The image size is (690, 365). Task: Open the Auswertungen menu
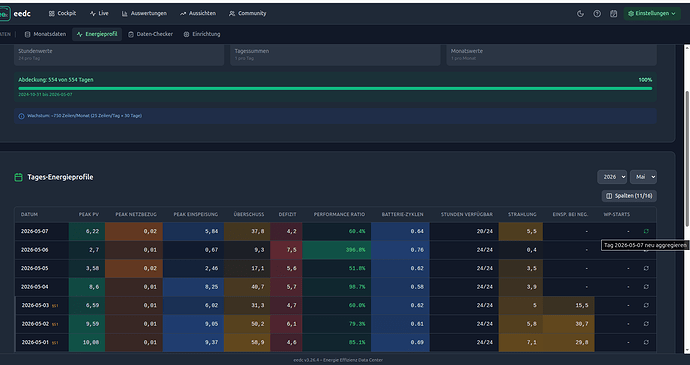[x=144, y=14]
